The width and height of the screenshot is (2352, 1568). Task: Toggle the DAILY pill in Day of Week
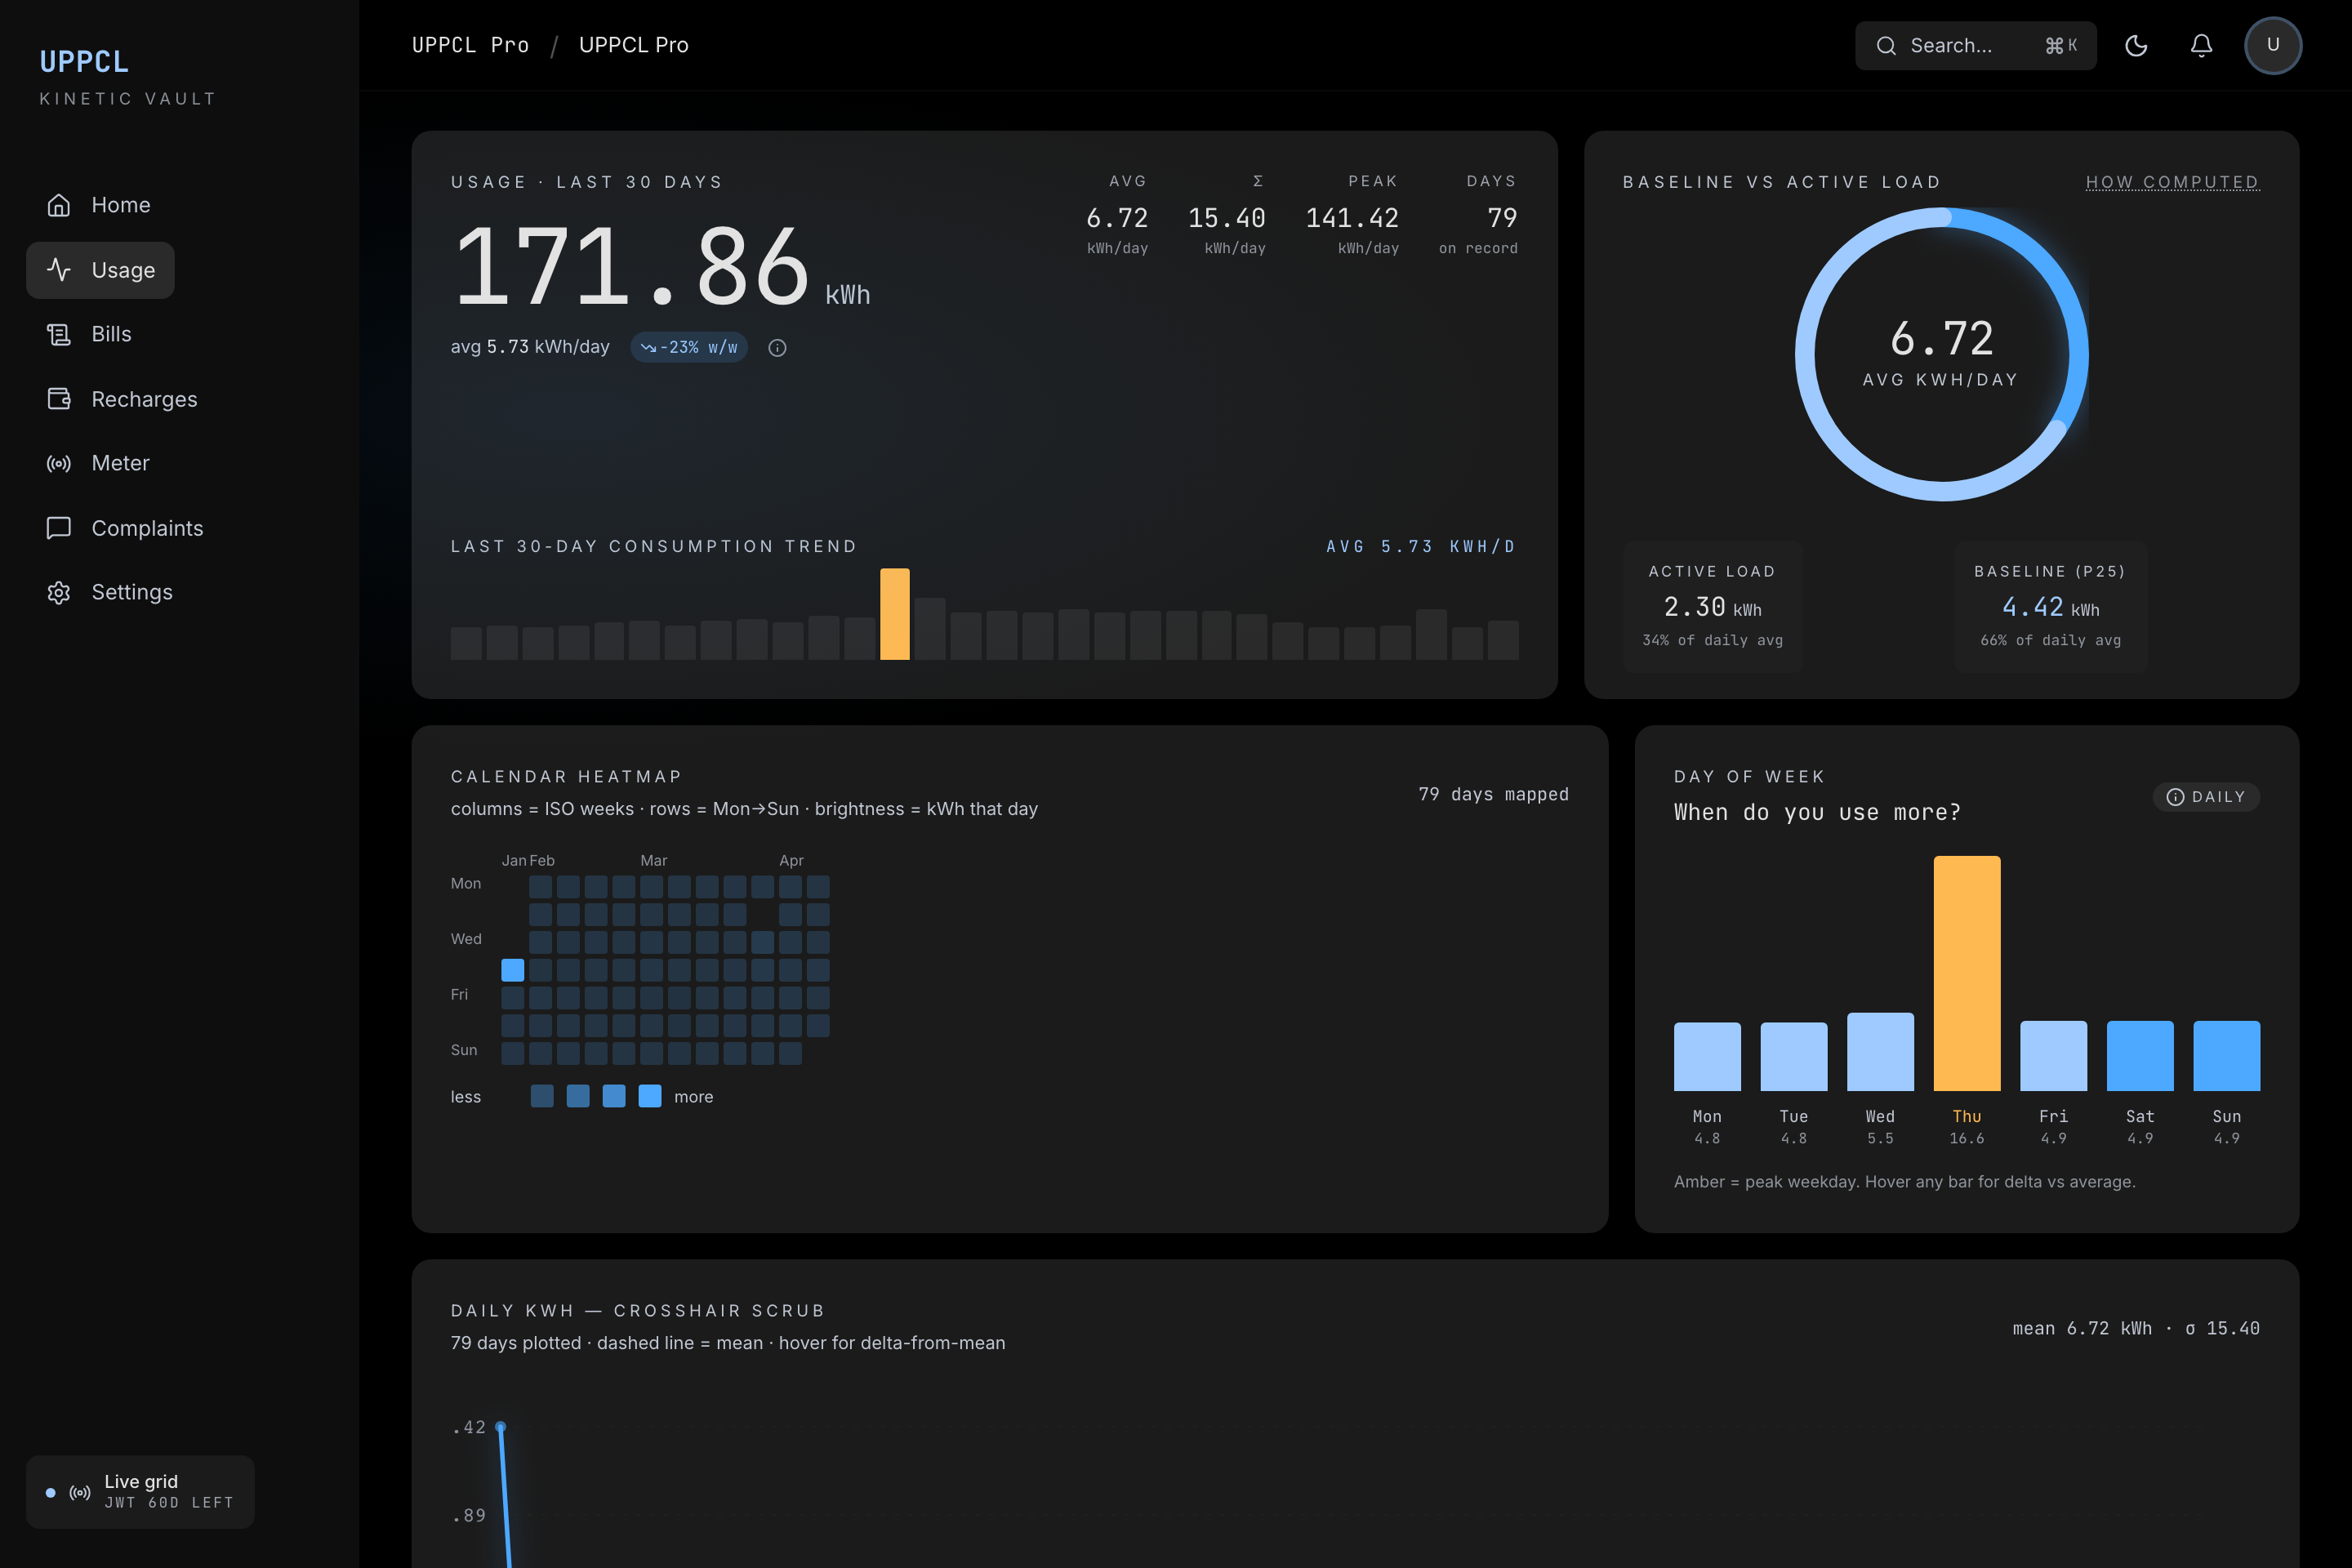2205,797
